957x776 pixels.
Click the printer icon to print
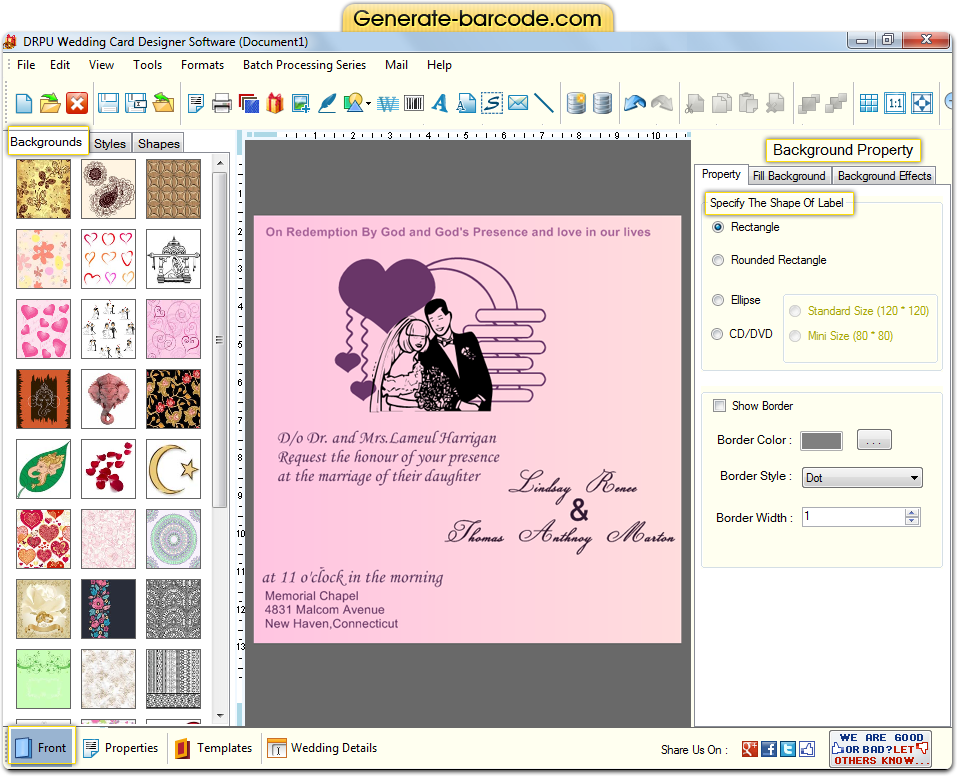pos(222,103)
